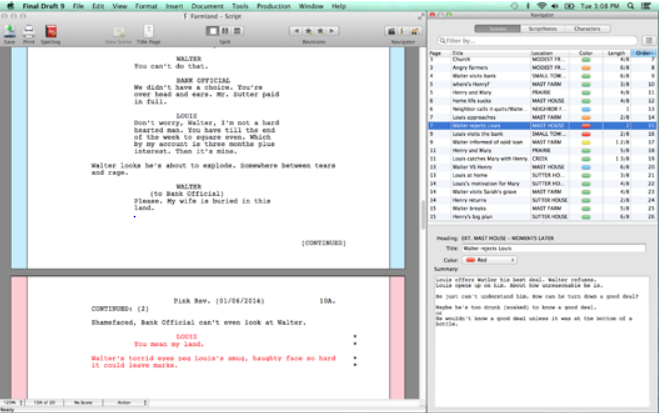Open the Window menu
659x413 pixels.
click(x=311, y=6)
